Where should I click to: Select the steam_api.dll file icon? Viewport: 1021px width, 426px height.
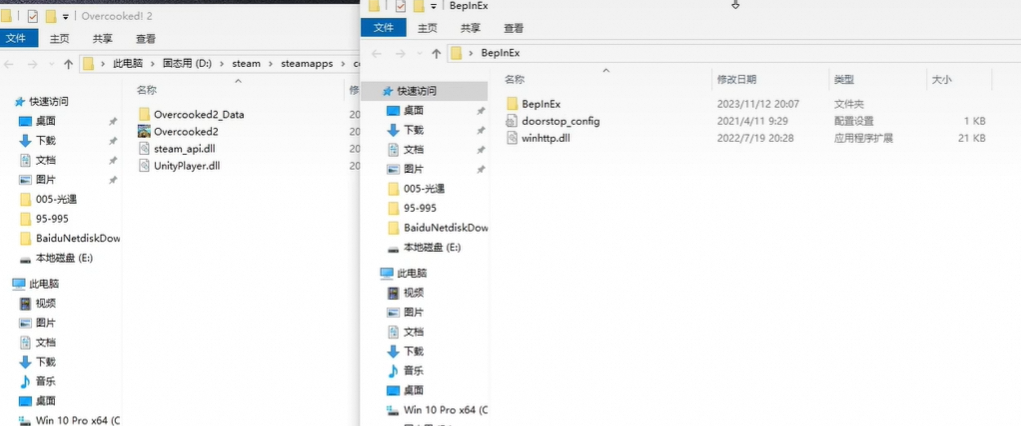[x=145, y=149]
